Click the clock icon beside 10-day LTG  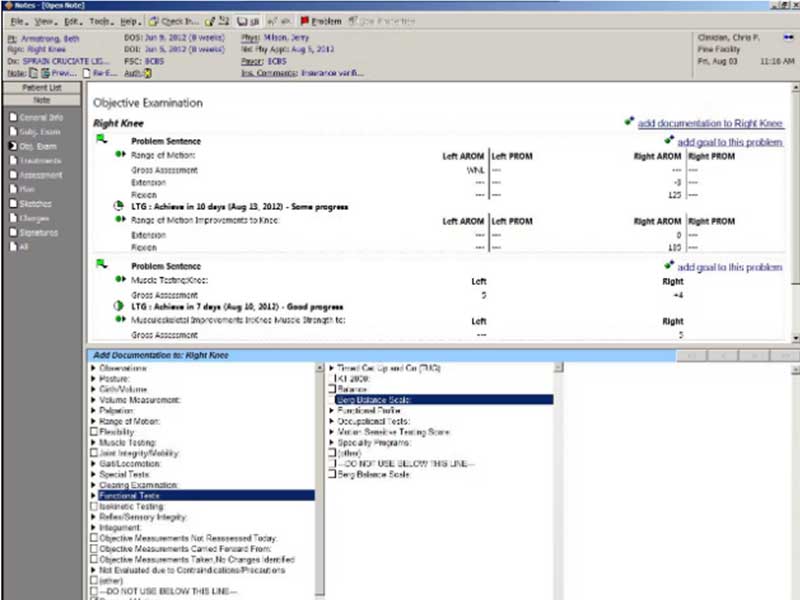[118, 206]
